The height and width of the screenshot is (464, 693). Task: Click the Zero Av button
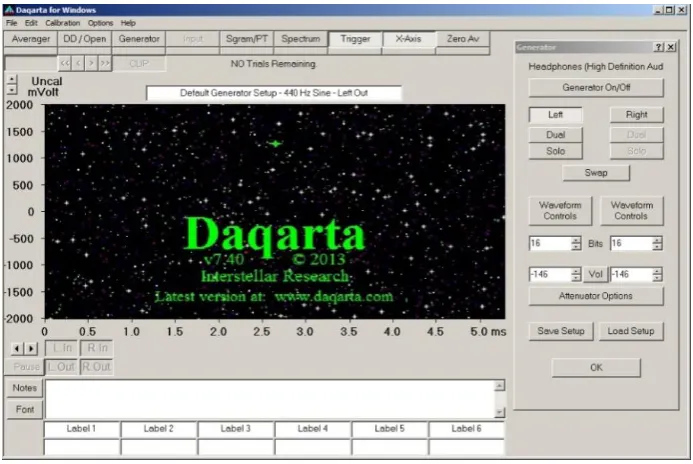point(463,39)
